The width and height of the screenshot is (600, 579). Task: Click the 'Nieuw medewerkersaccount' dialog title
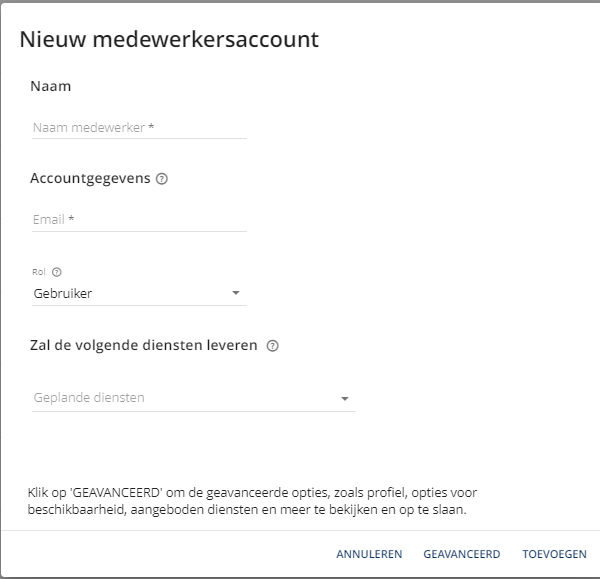(x=169, y=39)
